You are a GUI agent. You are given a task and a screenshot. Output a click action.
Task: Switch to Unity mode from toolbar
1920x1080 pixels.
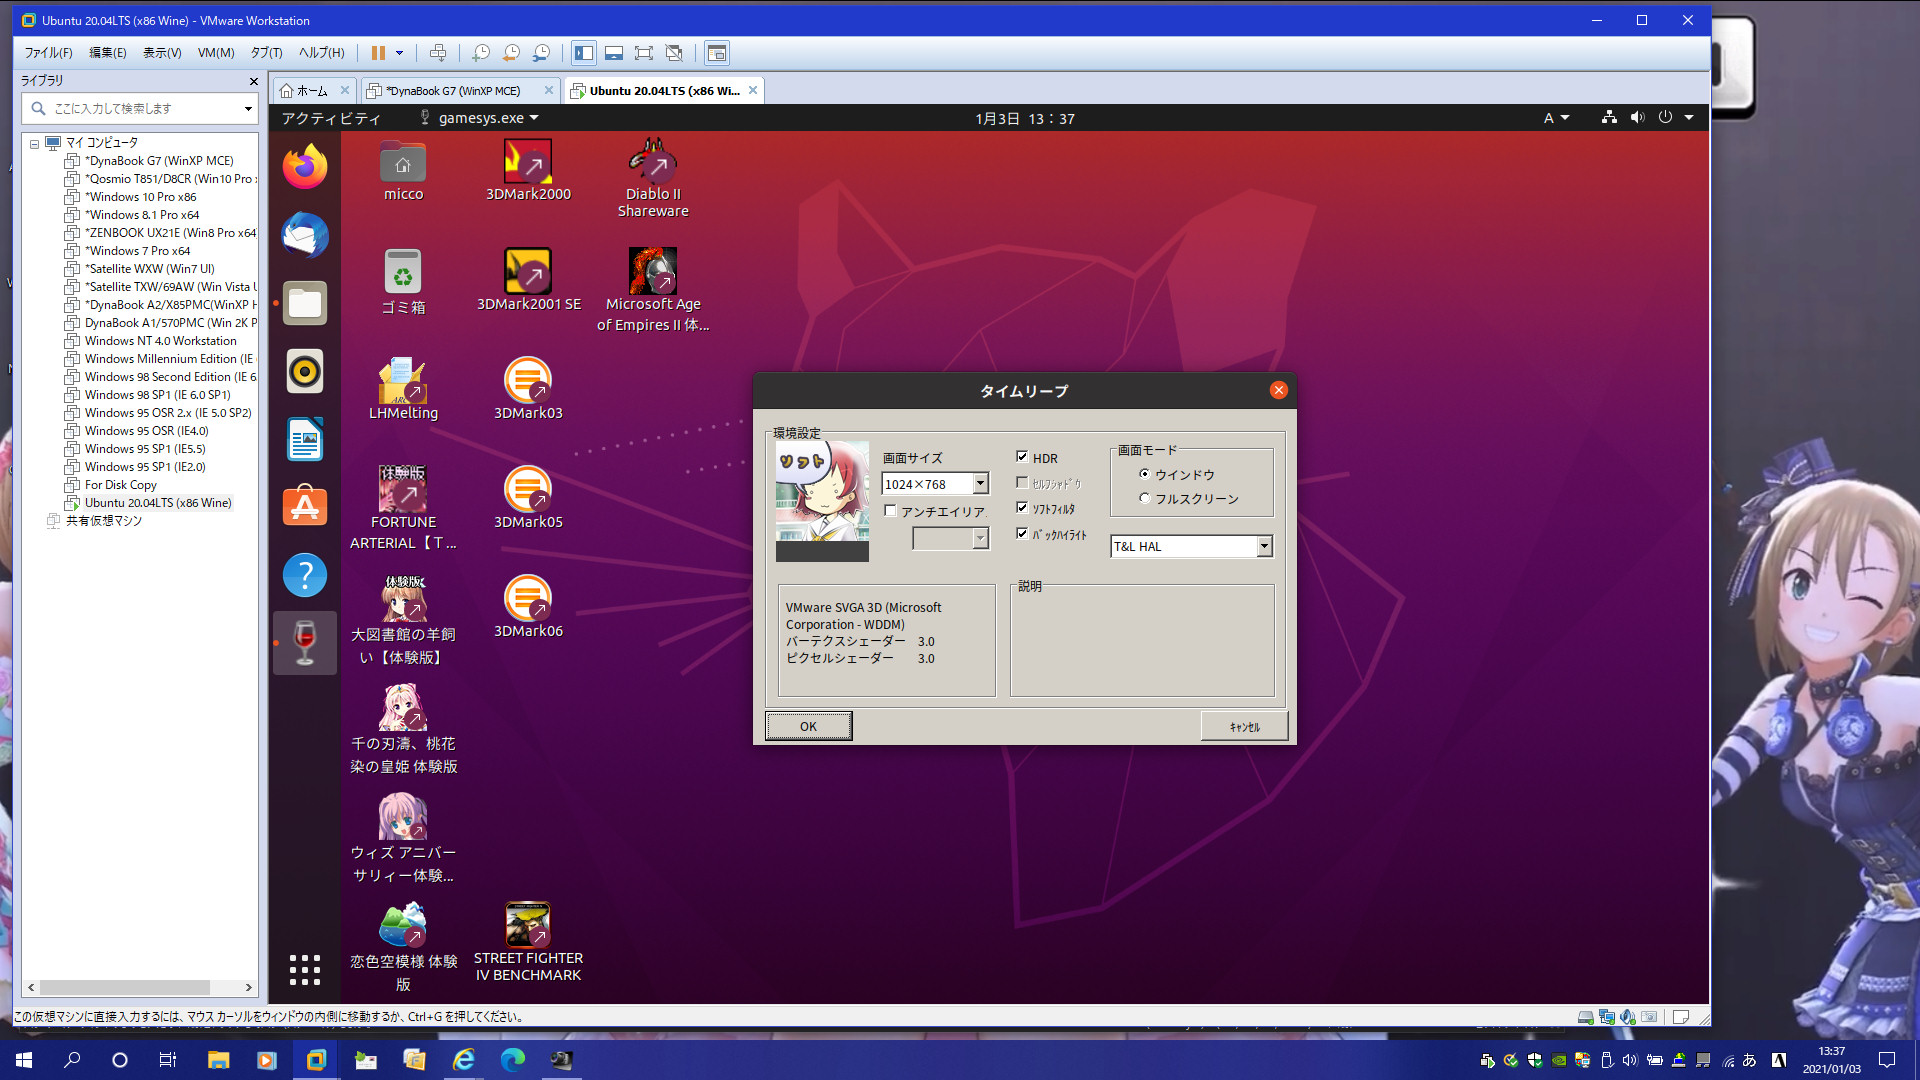click(674, 53)
